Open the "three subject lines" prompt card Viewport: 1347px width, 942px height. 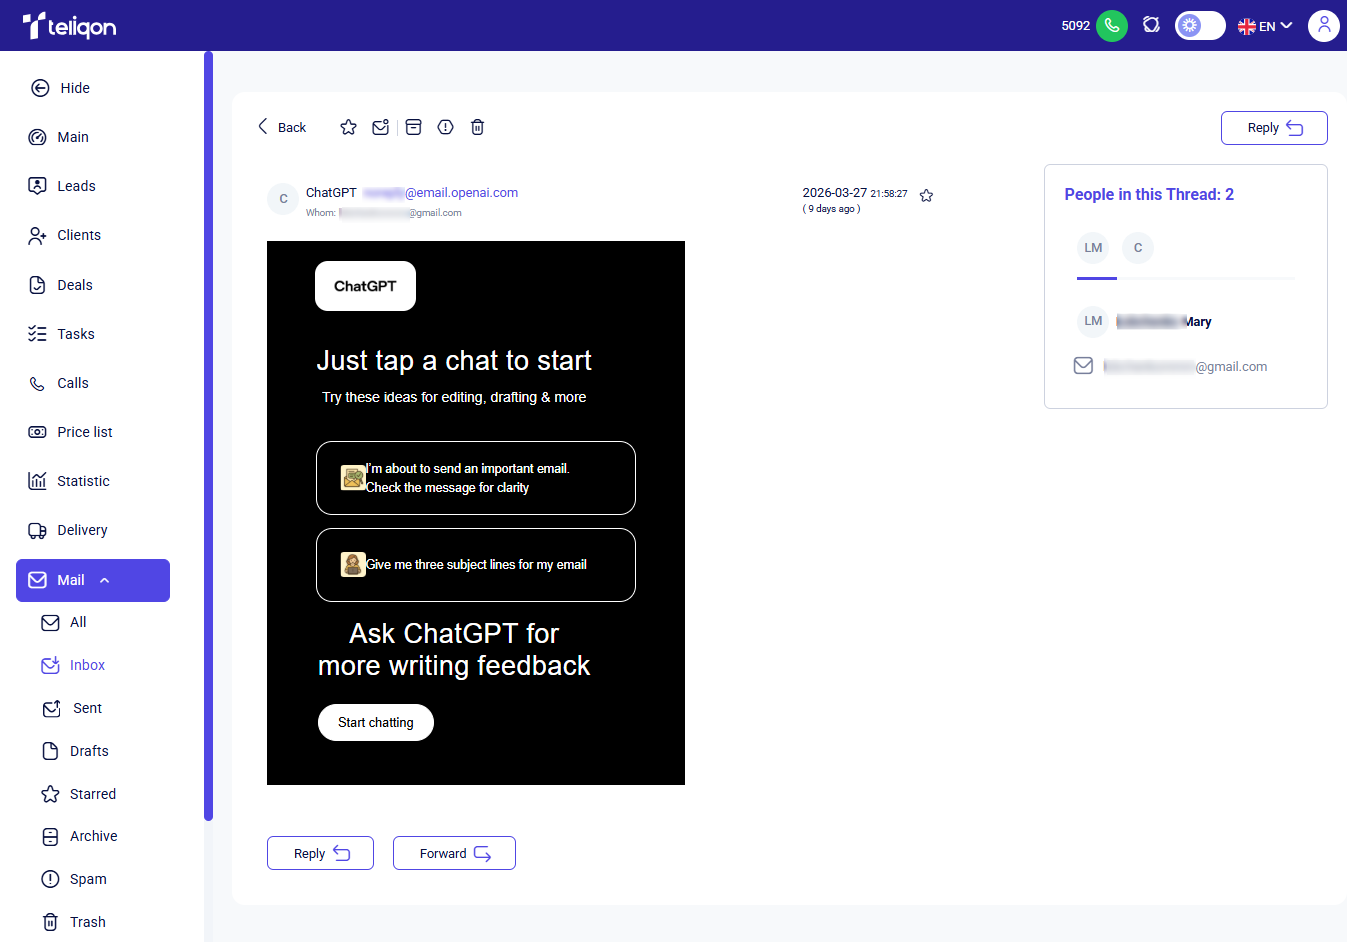pos(476,565)
